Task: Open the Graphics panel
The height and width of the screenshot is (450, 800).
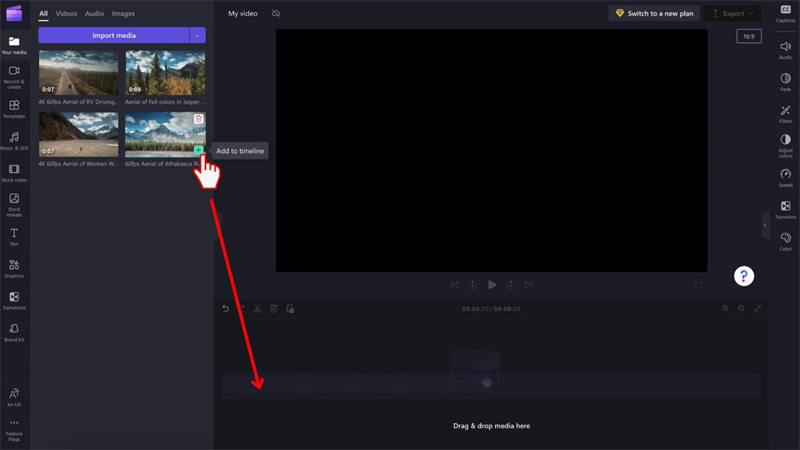Action: click(14, 268)
